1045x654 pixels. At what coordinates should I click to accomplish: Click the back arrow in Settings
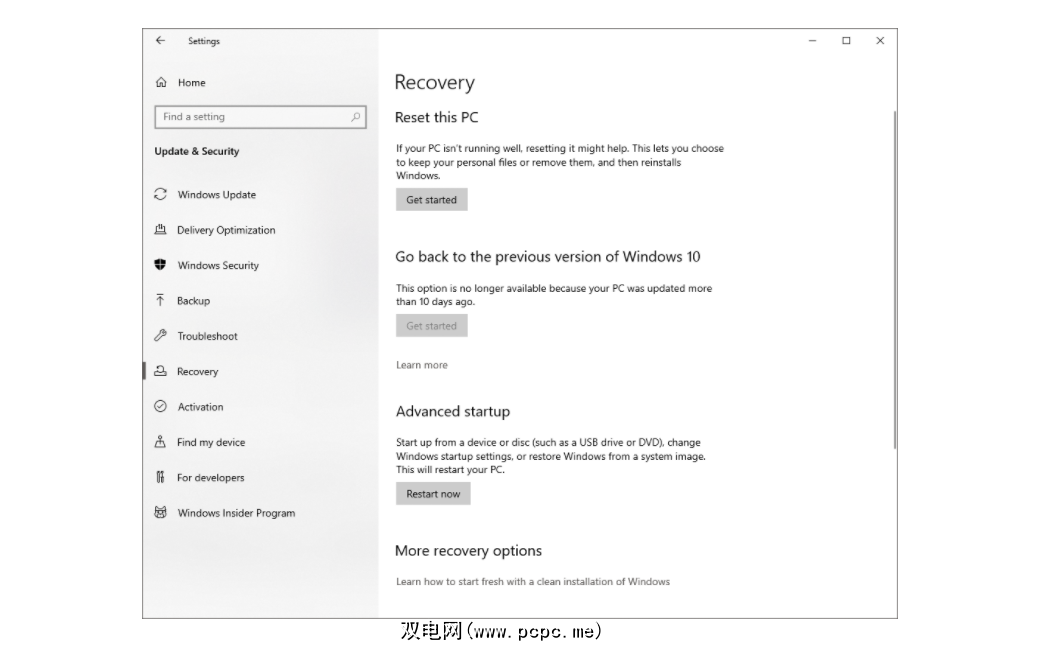(160, 41)
